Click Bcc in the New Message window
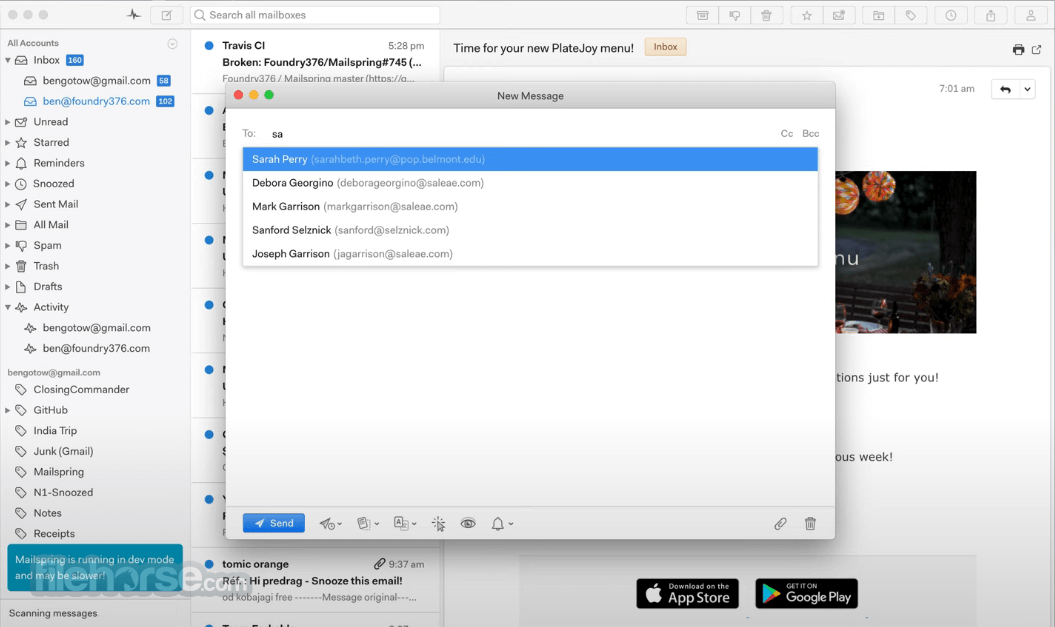The image size is (1055, 627). tap(811, 133)
